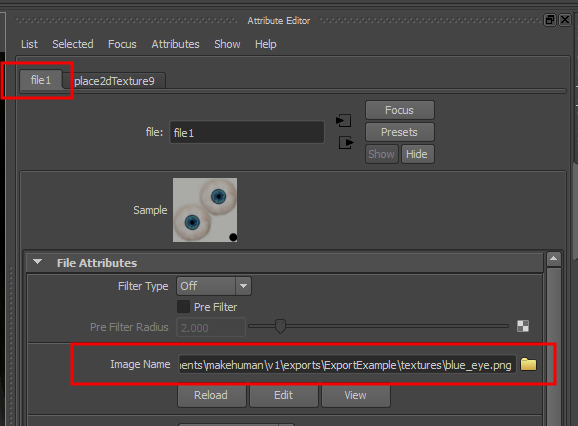This screenshot has height=426, width=578.
Task: Click the black dot on the sample swatch
Action: pos(233,237)
